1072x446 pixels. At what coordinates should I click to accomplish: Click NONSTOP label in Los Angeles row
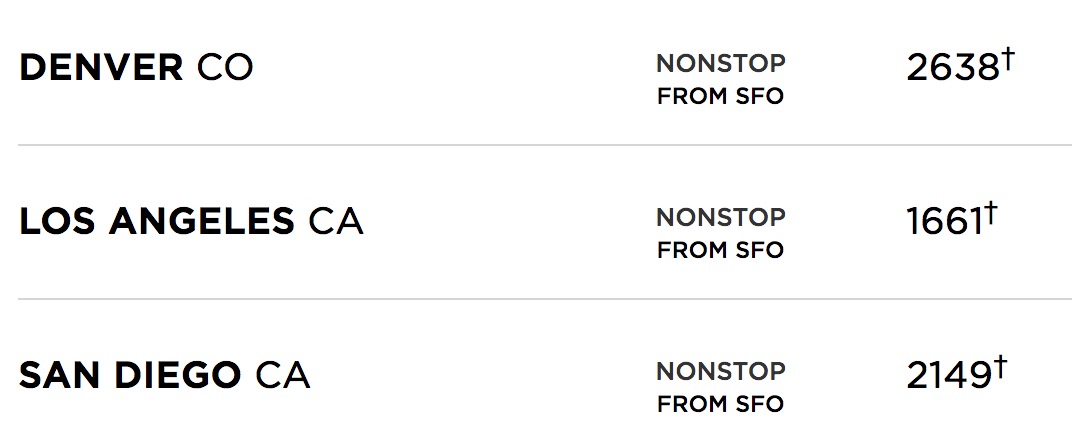[720, 217]
